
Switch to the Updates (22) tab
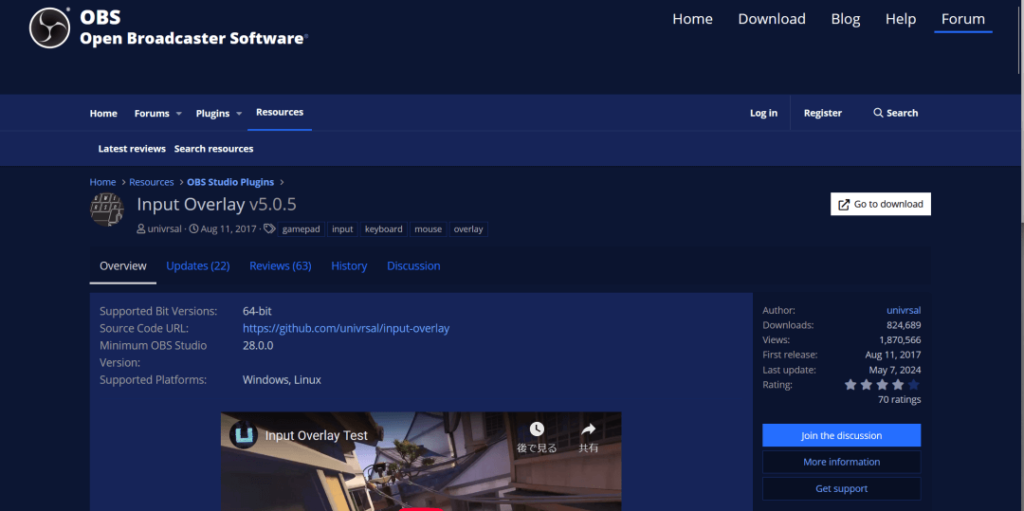point(198,266)
